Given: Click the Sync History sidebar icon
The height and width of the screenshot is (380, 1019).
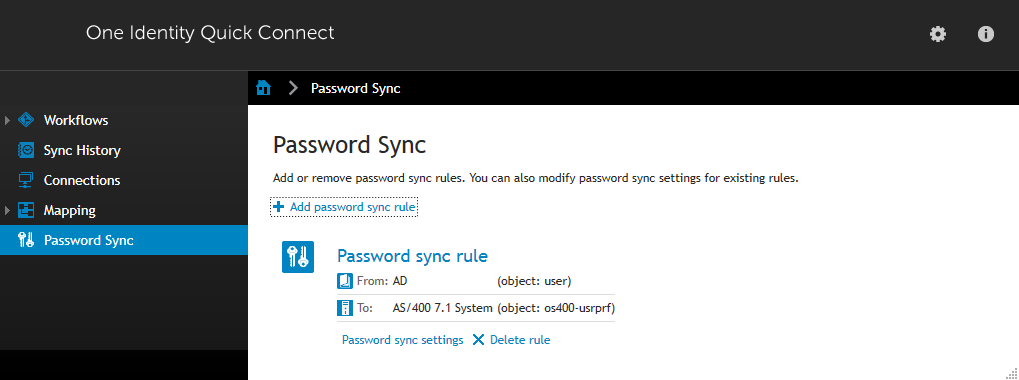Looking at the screenshot, I should [26, 150].
